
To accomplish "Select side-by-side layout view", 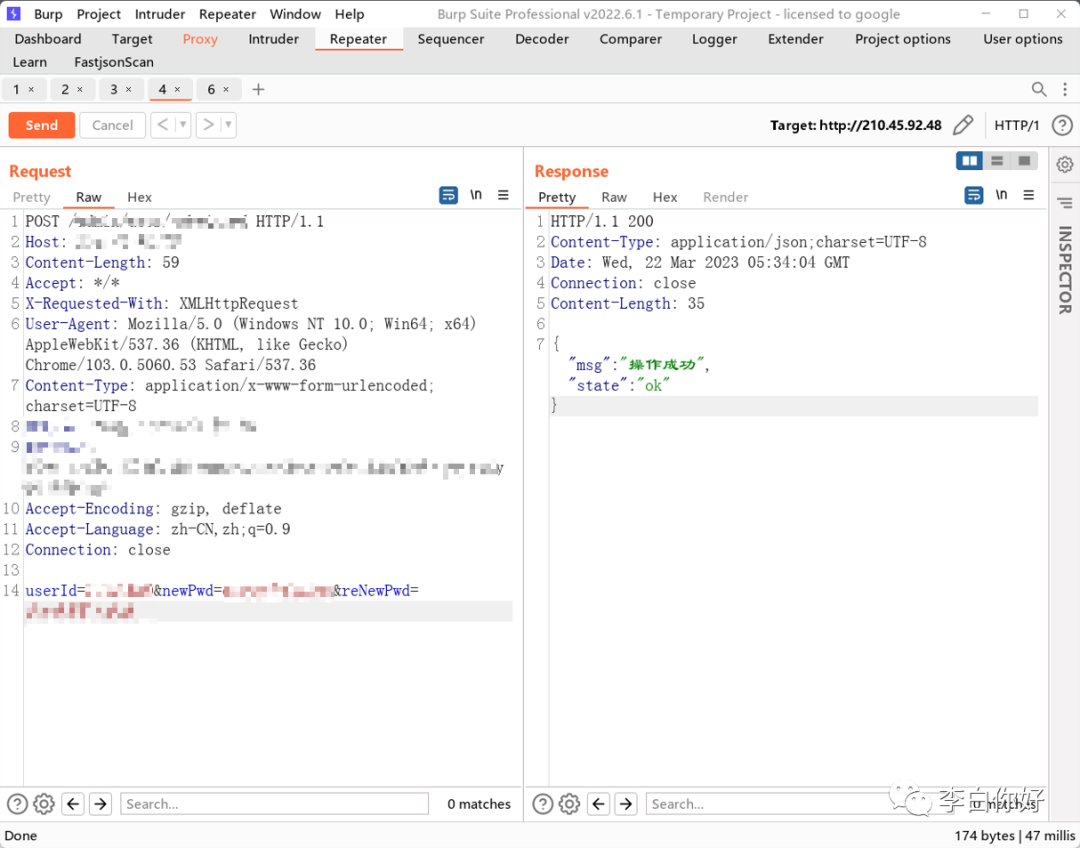I will (969, 161).
